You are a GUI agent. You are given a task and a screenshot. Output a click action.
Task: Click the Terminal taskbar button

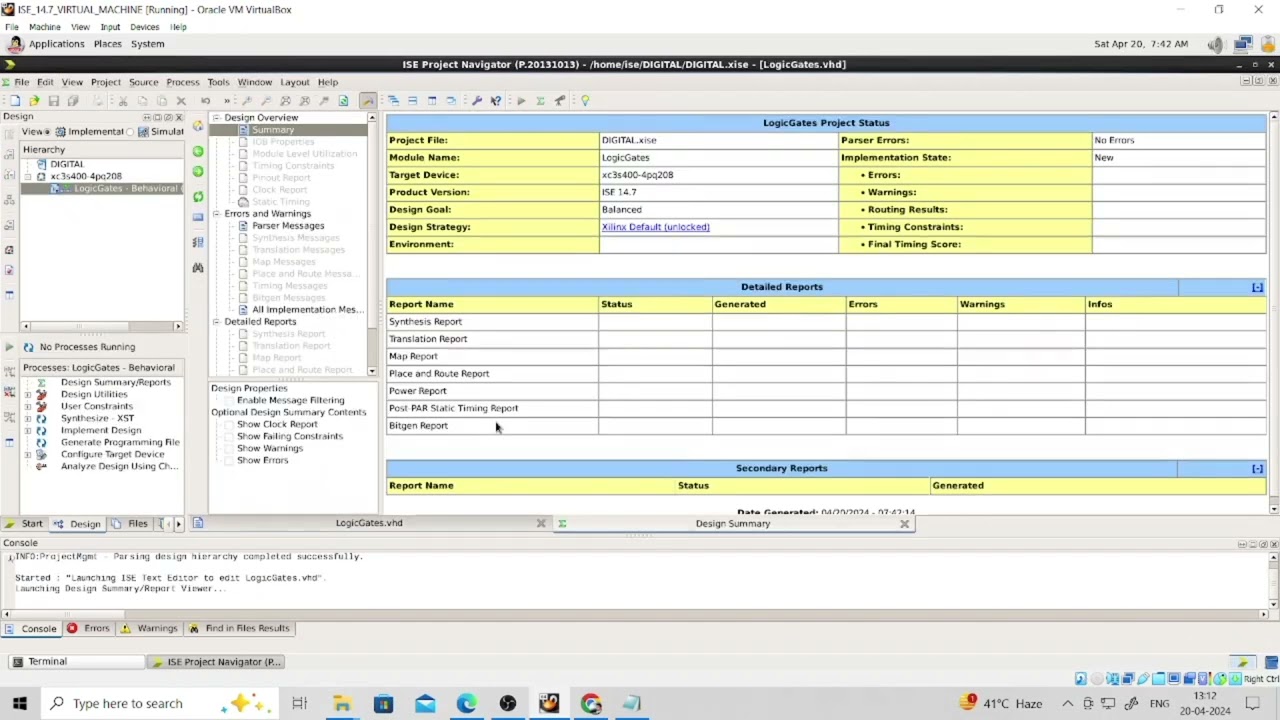pos(78,662)
